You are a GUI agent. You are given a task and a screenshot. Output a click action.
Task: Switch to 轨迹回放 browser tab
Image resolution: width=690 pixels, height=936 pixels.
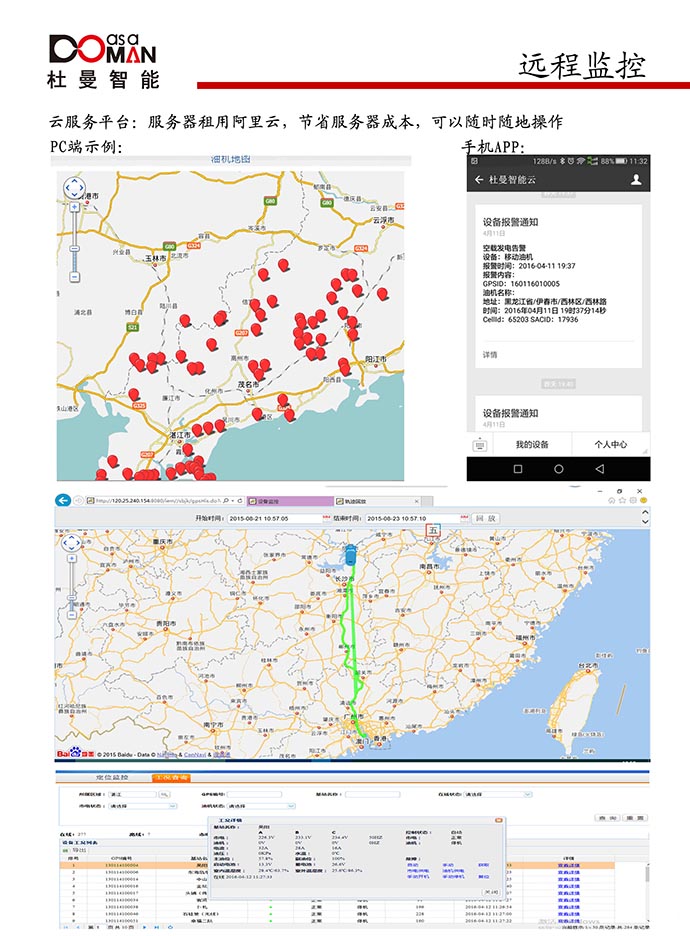point(376,501)
